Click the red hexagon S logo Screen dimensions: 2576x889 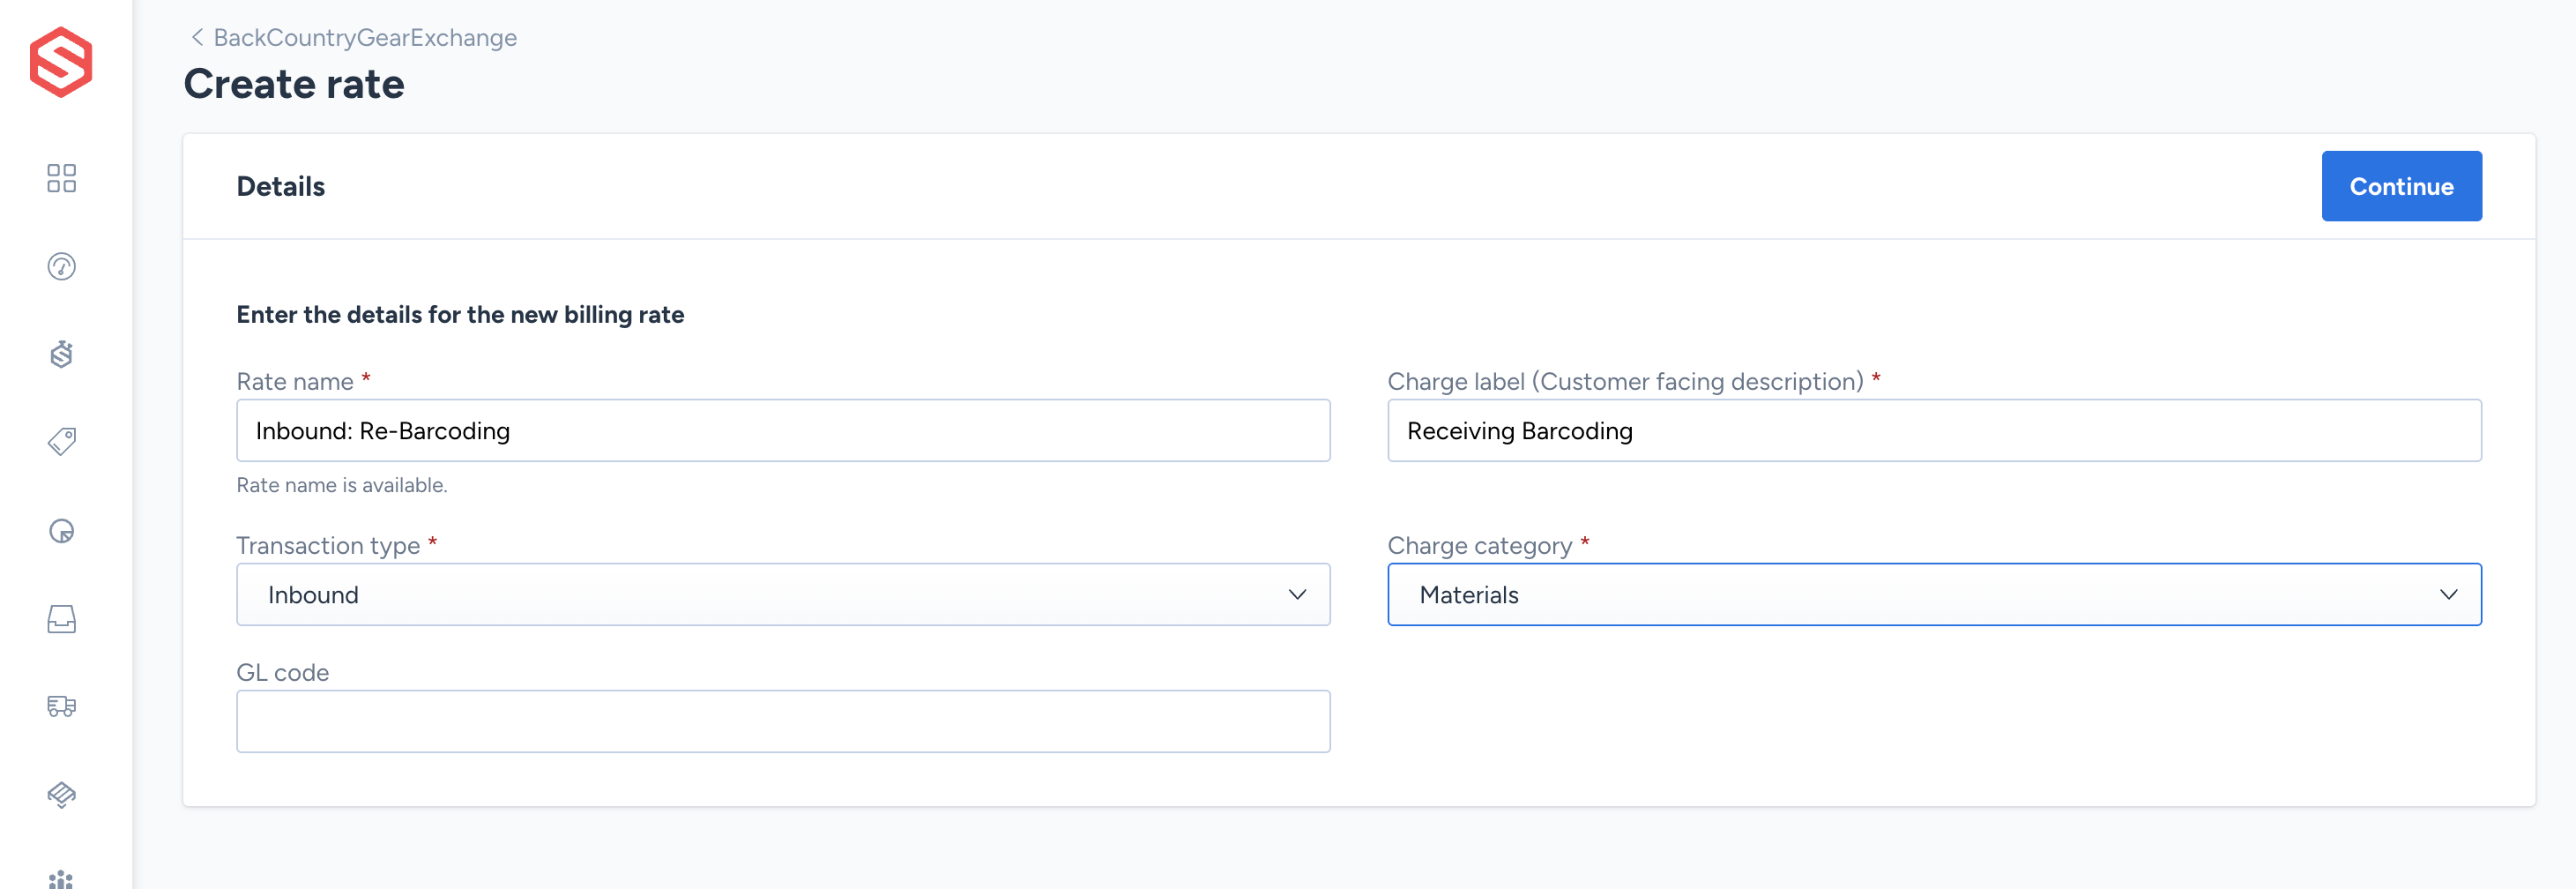[x=61, y=62]
